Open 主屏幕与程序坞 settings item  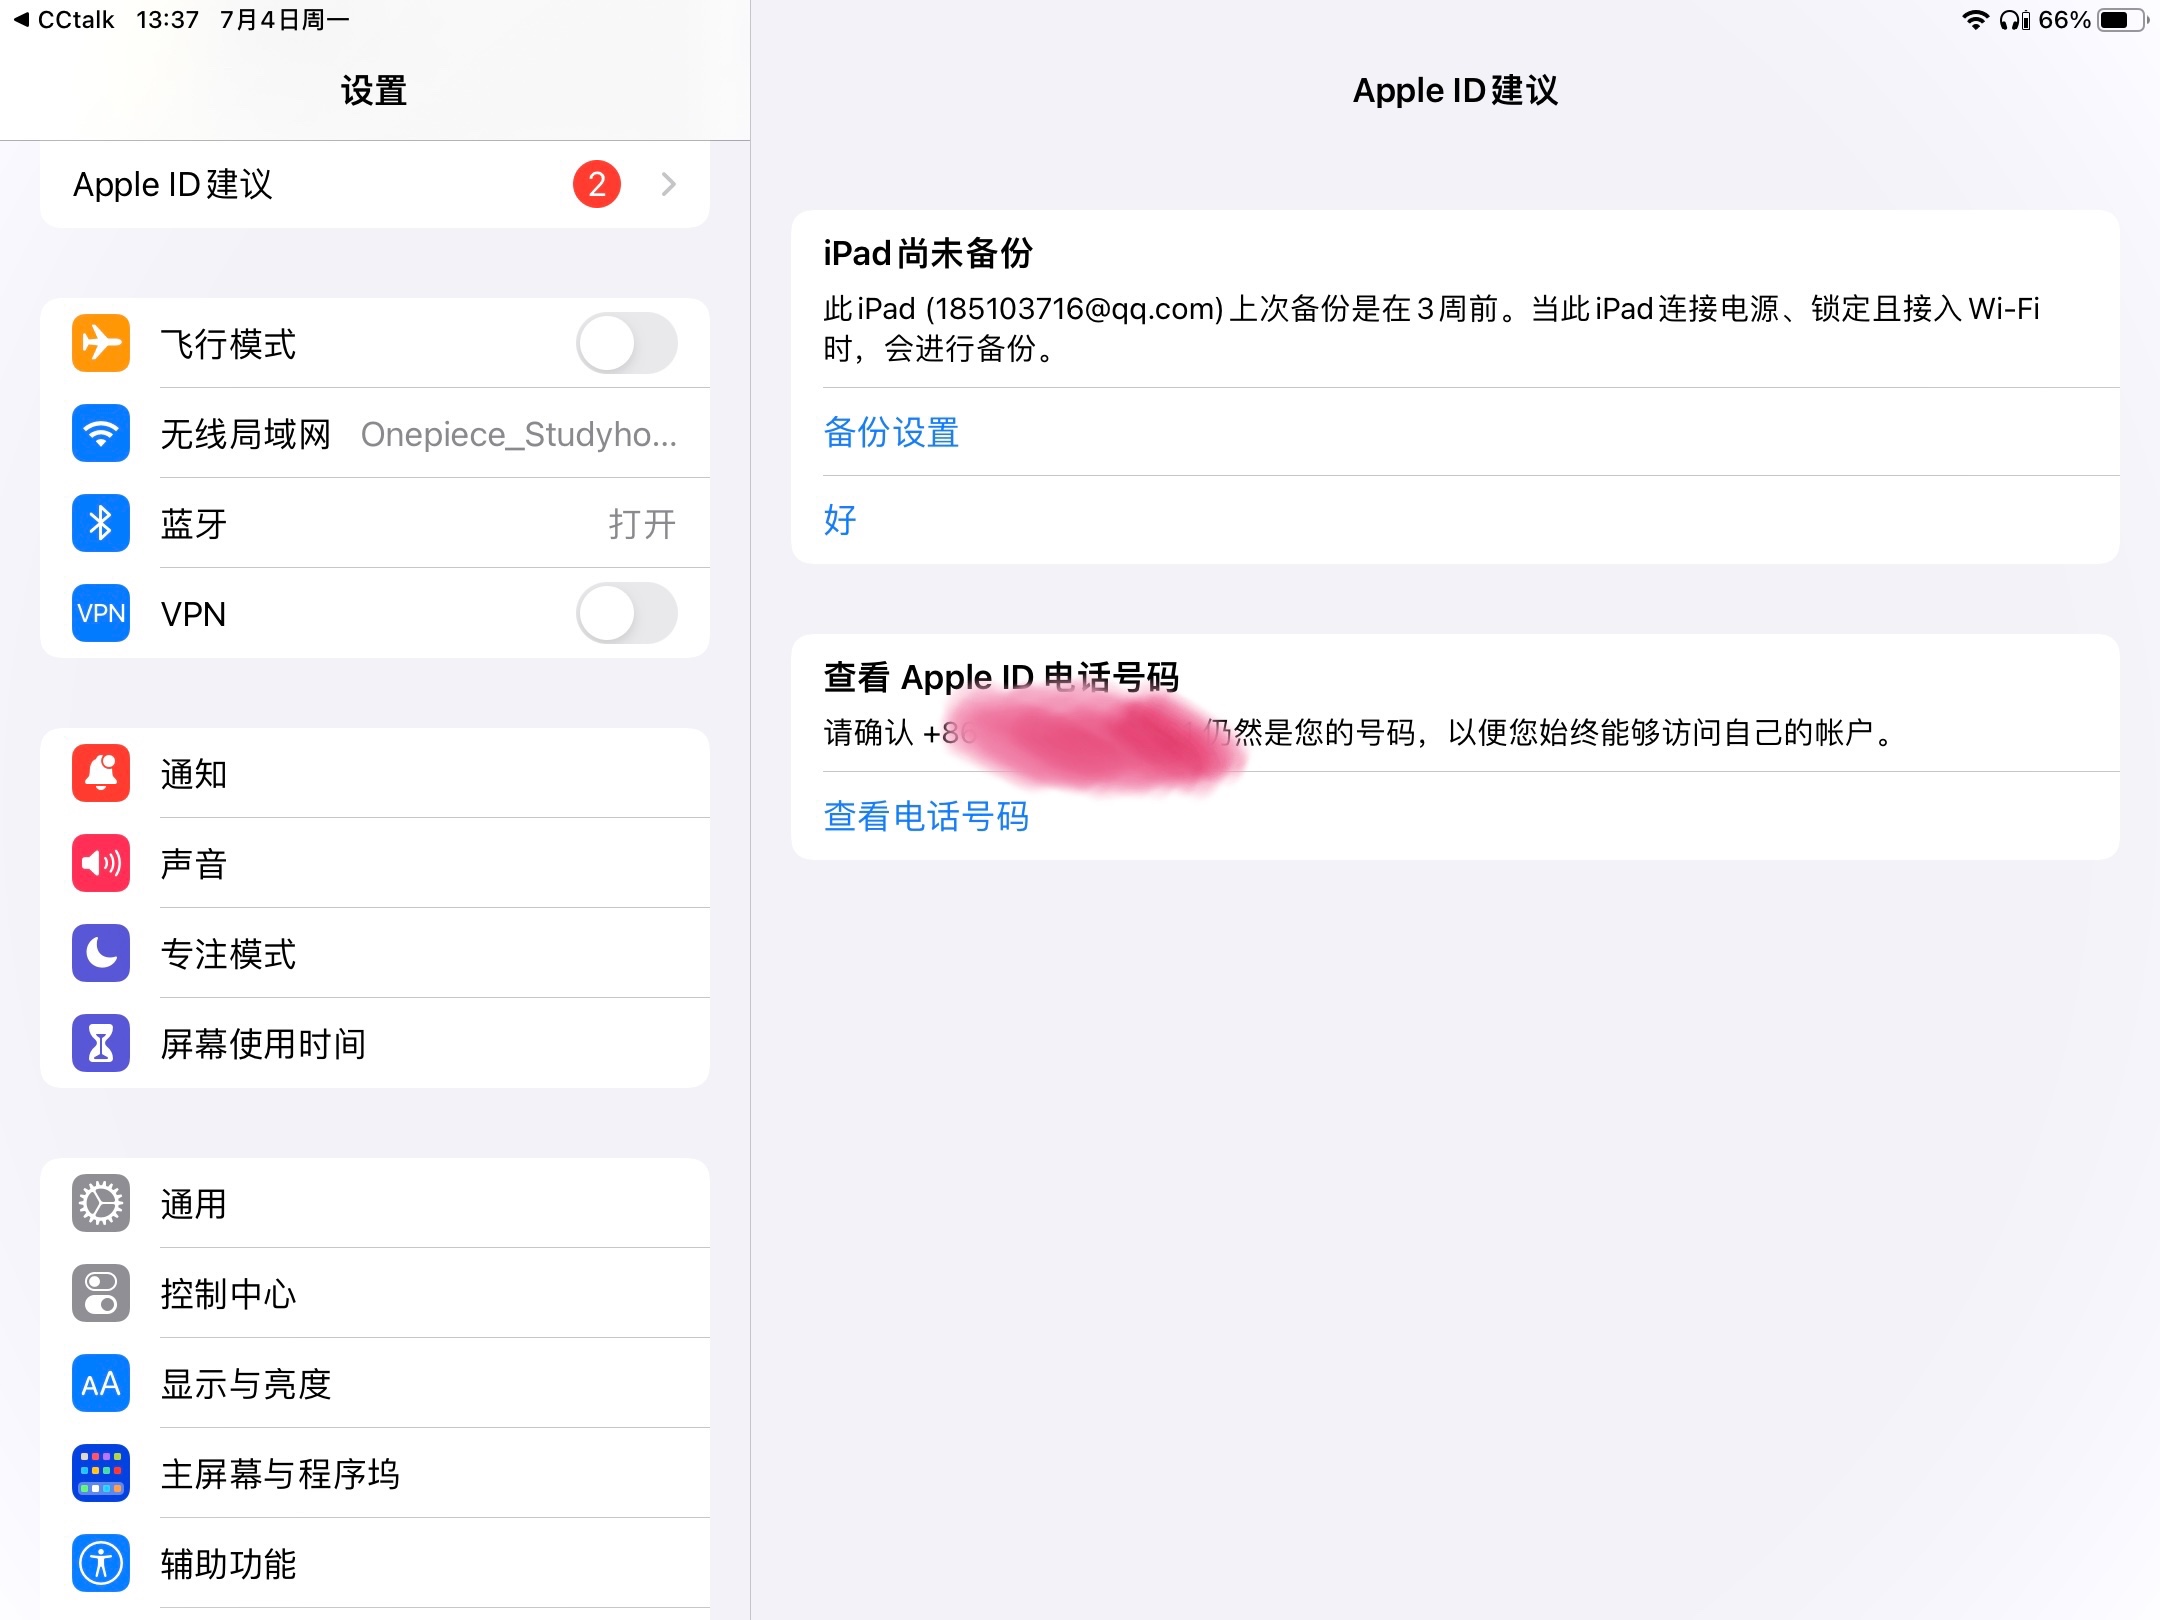coord(280,1474)
